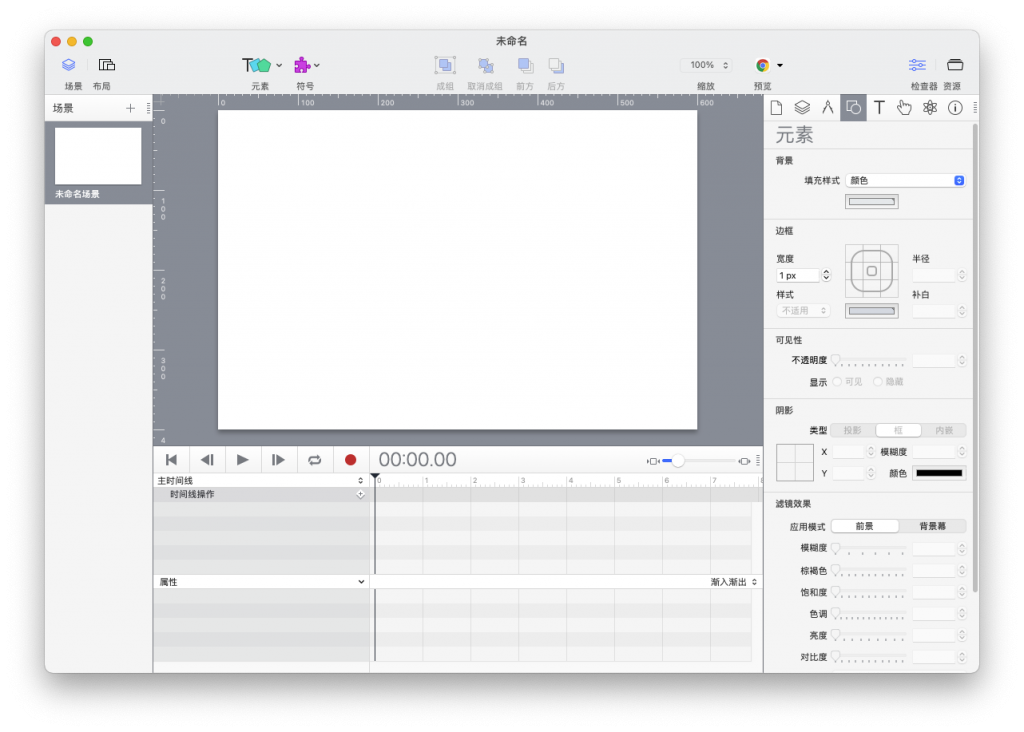
Task: Open the preview browser dropdown arrow
Action: (x=780, y=65)
